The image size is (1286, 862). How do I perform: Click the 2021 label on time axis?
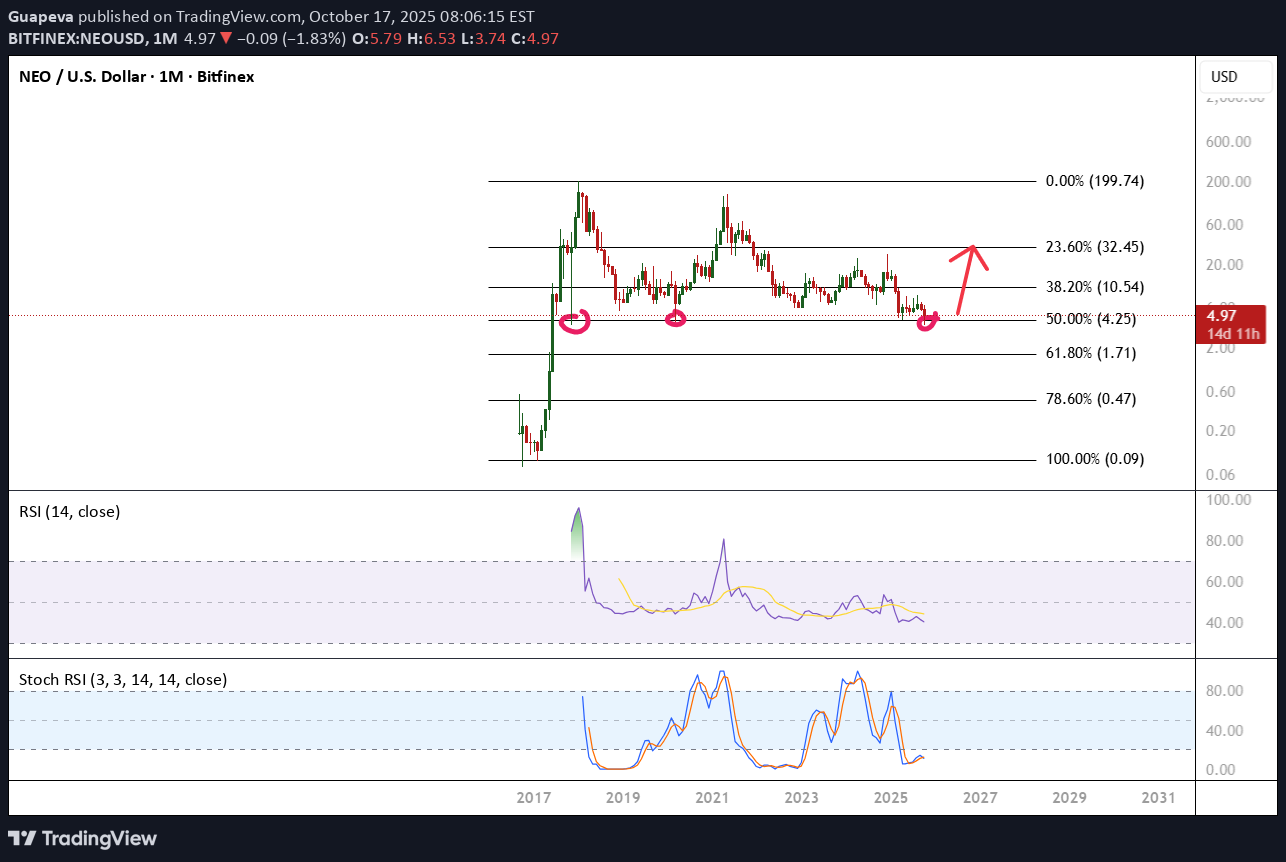711,798
